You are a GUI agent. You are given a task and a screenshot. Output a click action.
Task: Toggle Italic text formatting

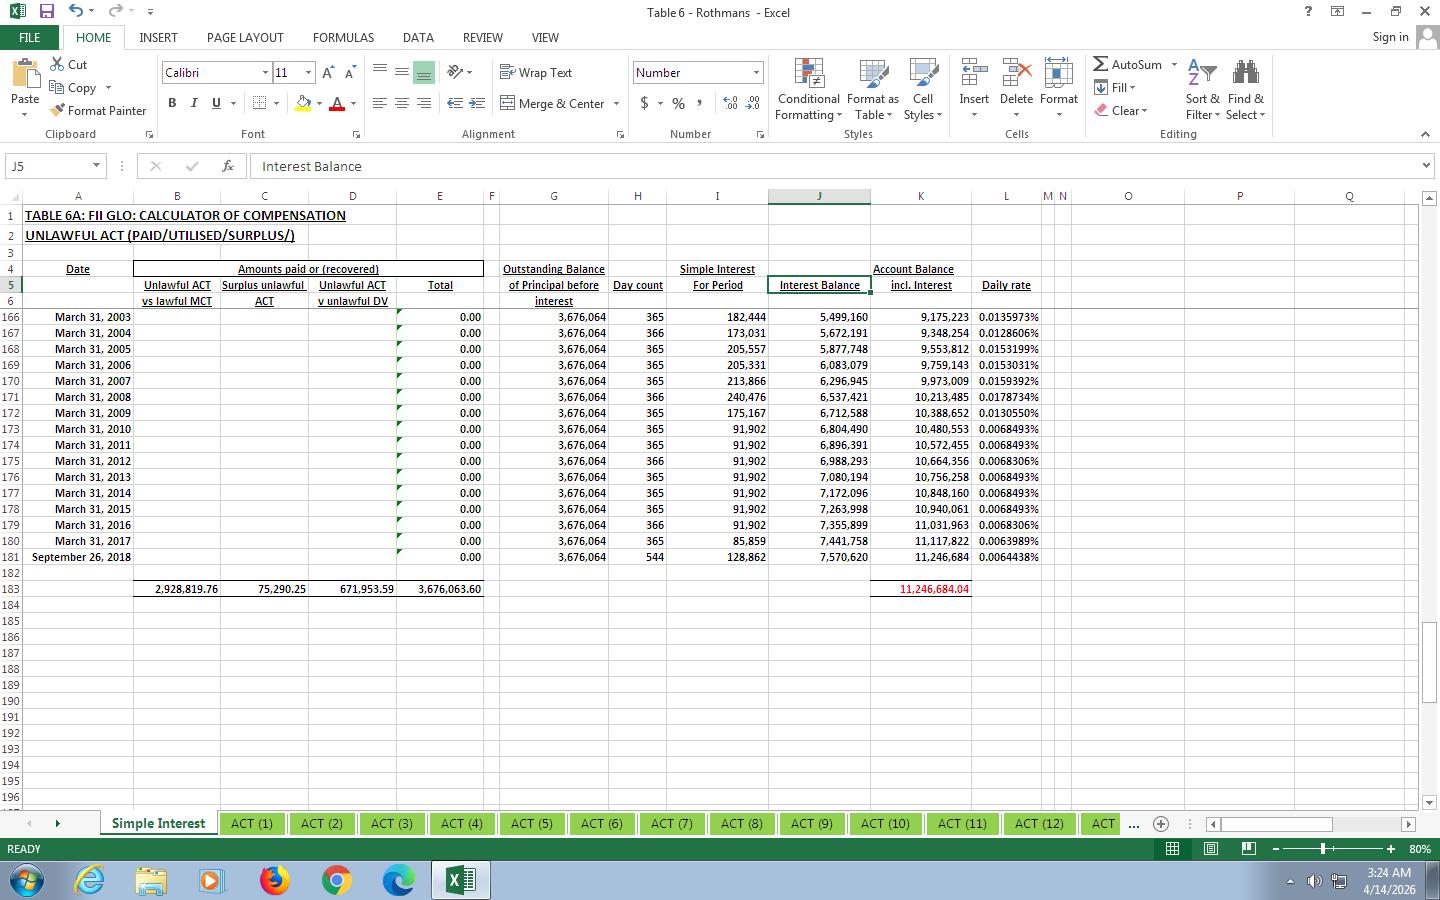[194, 103]
